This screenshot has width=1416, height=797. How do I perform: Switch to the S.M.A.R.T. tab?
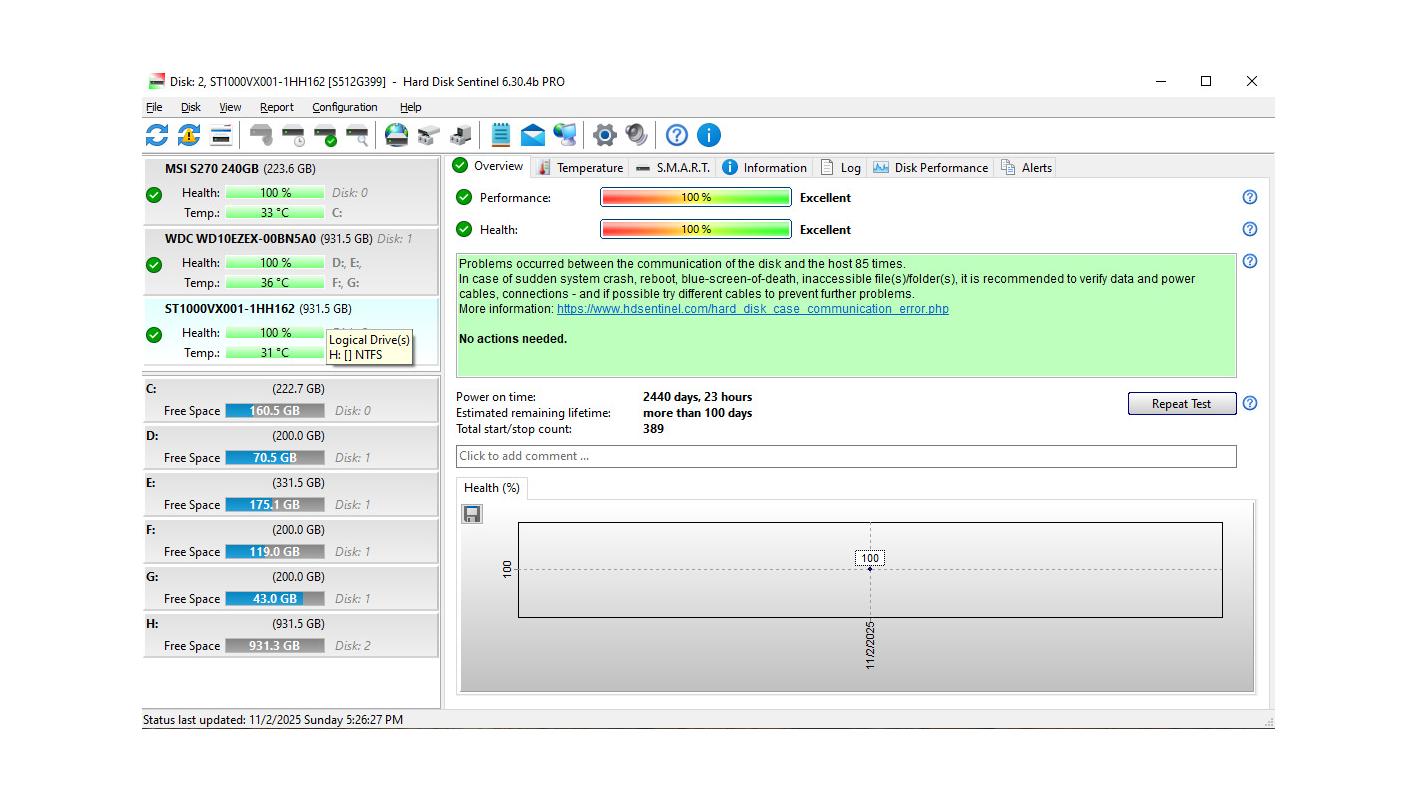coord(673,168)
